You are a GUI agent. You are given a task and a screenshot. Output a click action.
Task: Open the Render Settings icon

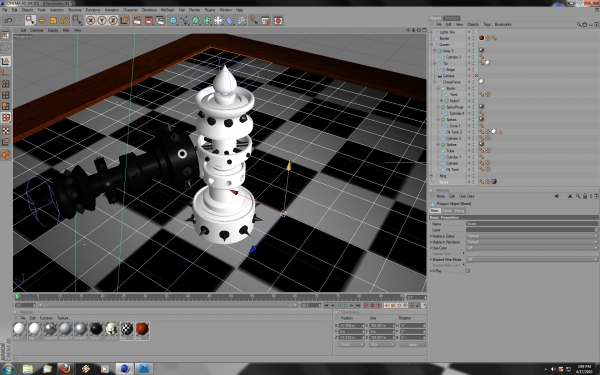point(160,20)
